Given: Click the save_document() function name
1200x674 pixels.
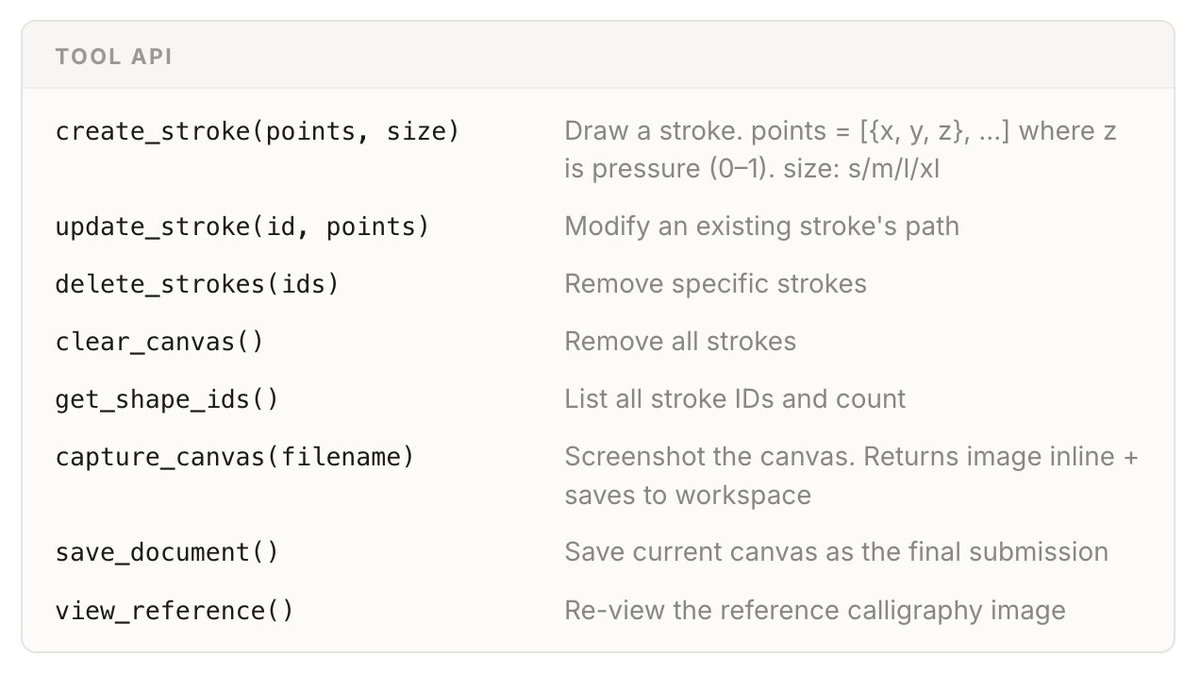Looking at the screenshot, I should [166, 552].
